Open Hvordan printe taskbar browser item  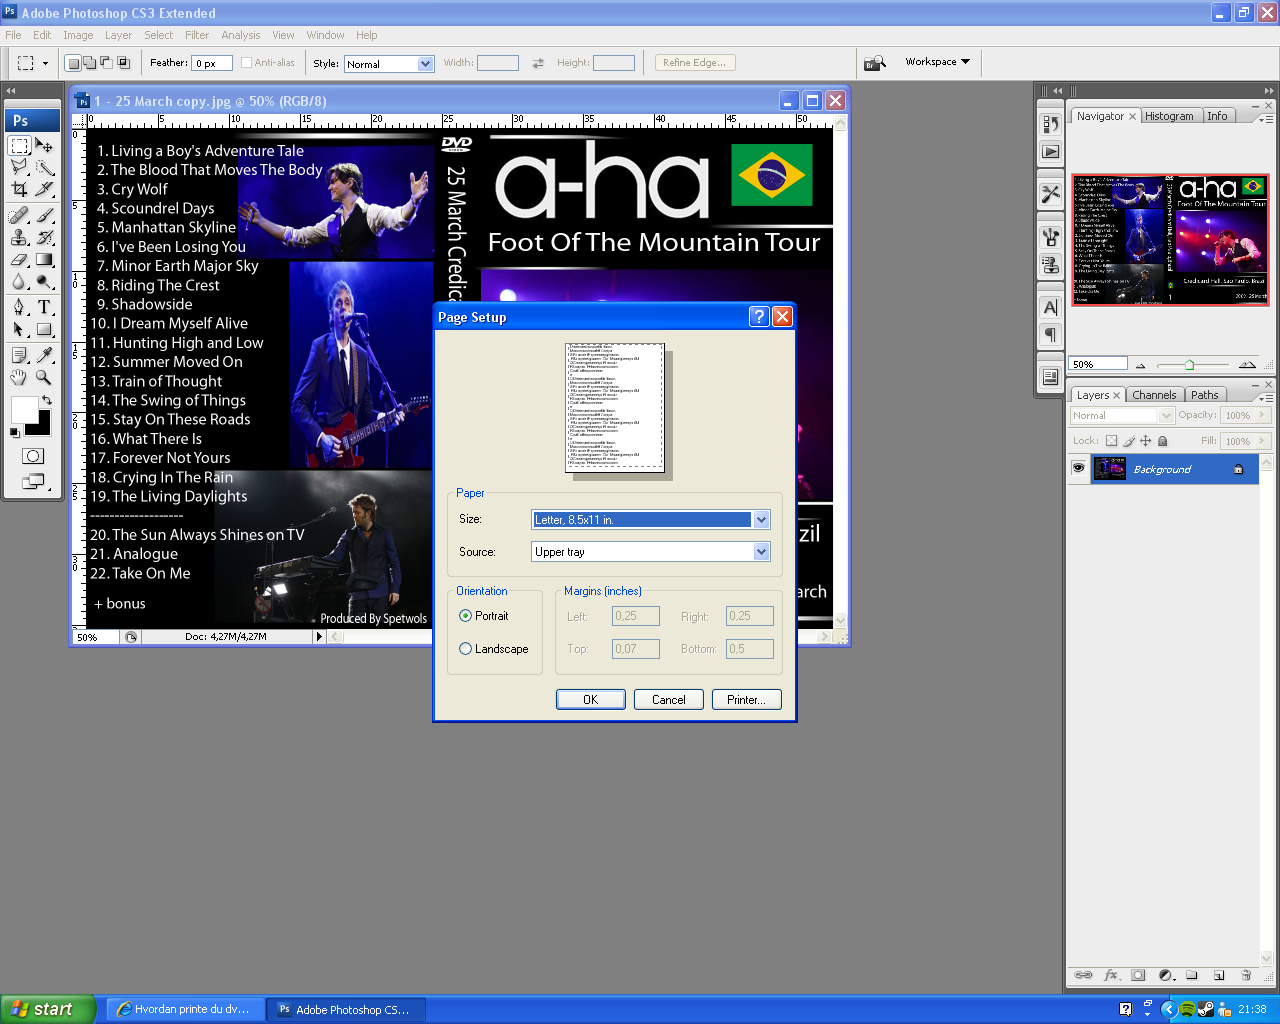(185, 1010)
